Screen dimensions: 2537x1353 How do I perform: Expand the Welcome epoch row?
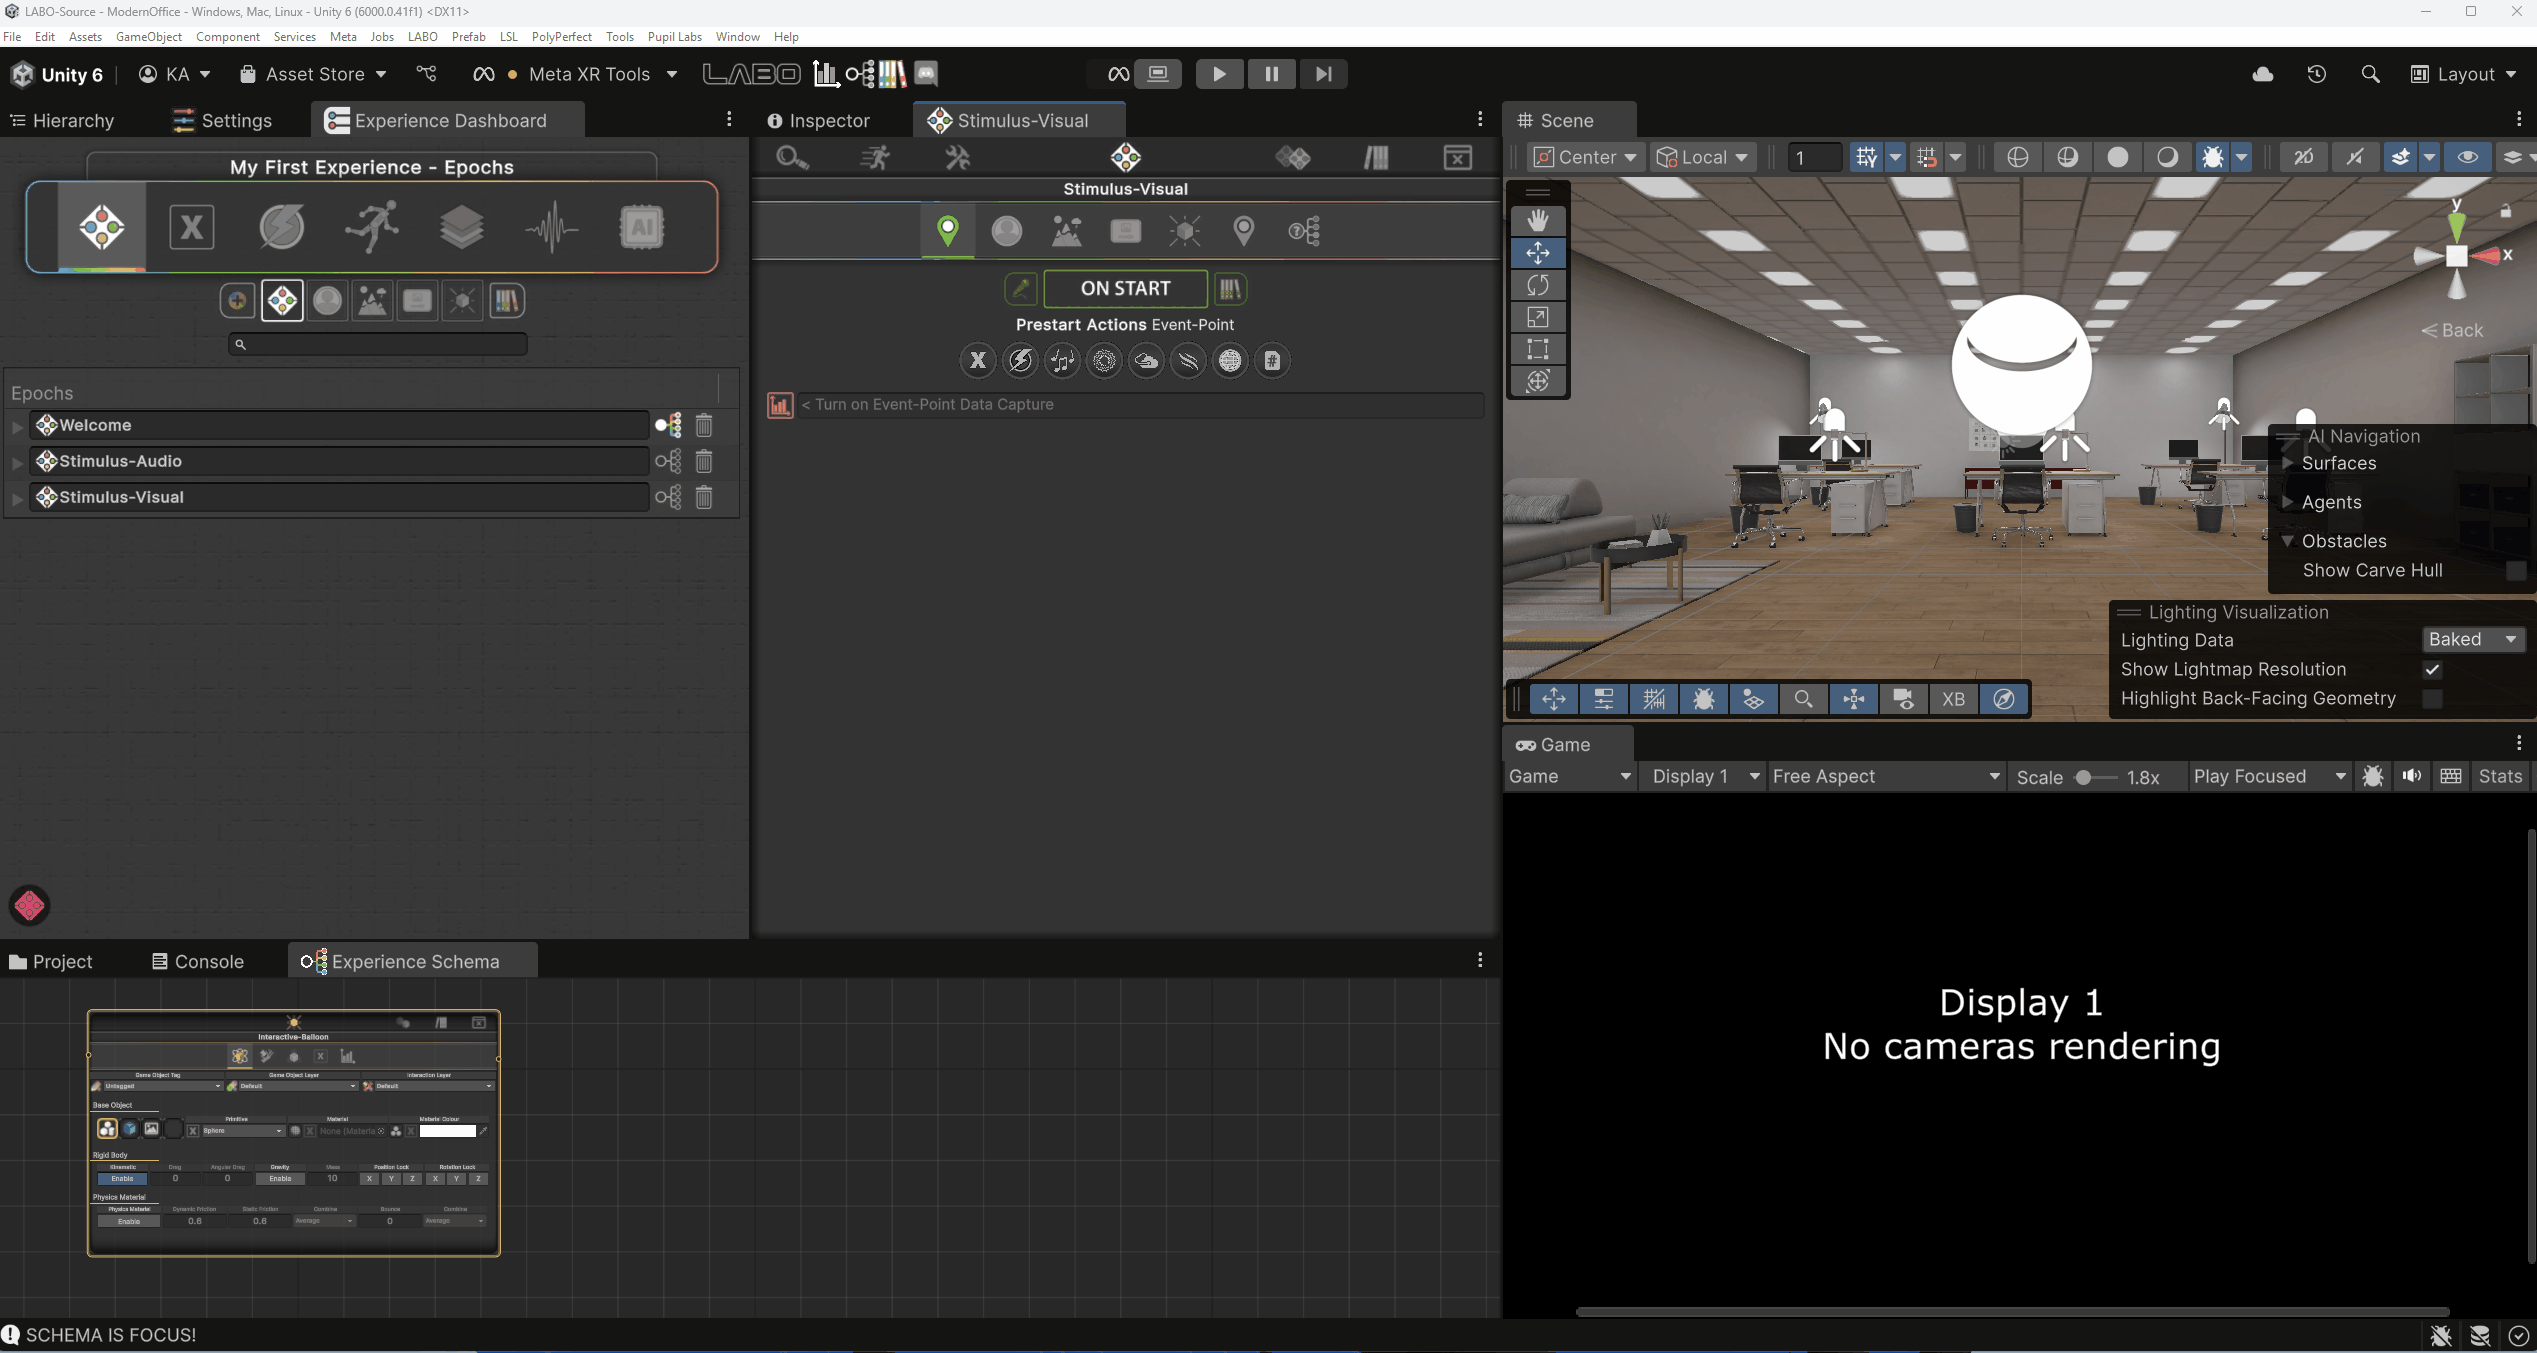pyautogui.click(x=17, y=426)
